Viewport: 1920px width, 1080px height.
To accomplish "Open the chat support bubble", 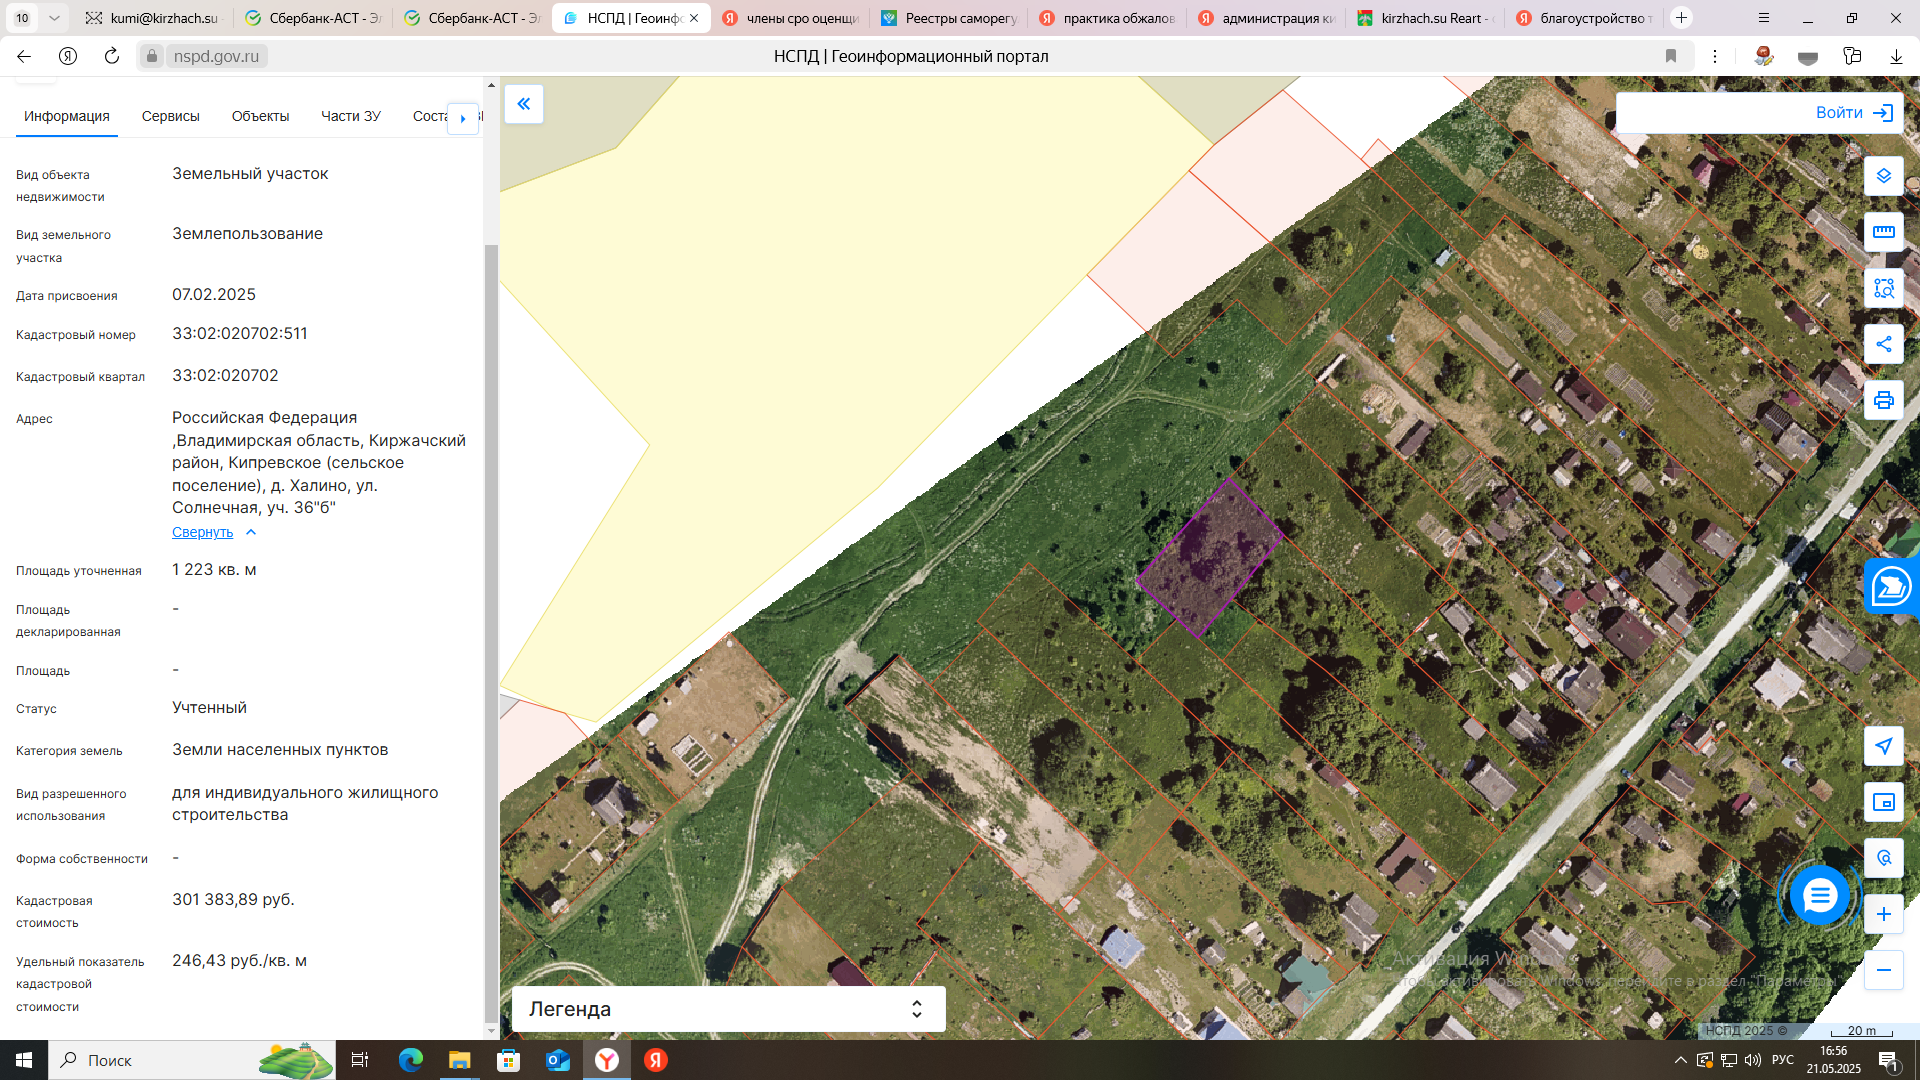I will coord(1819,896).
